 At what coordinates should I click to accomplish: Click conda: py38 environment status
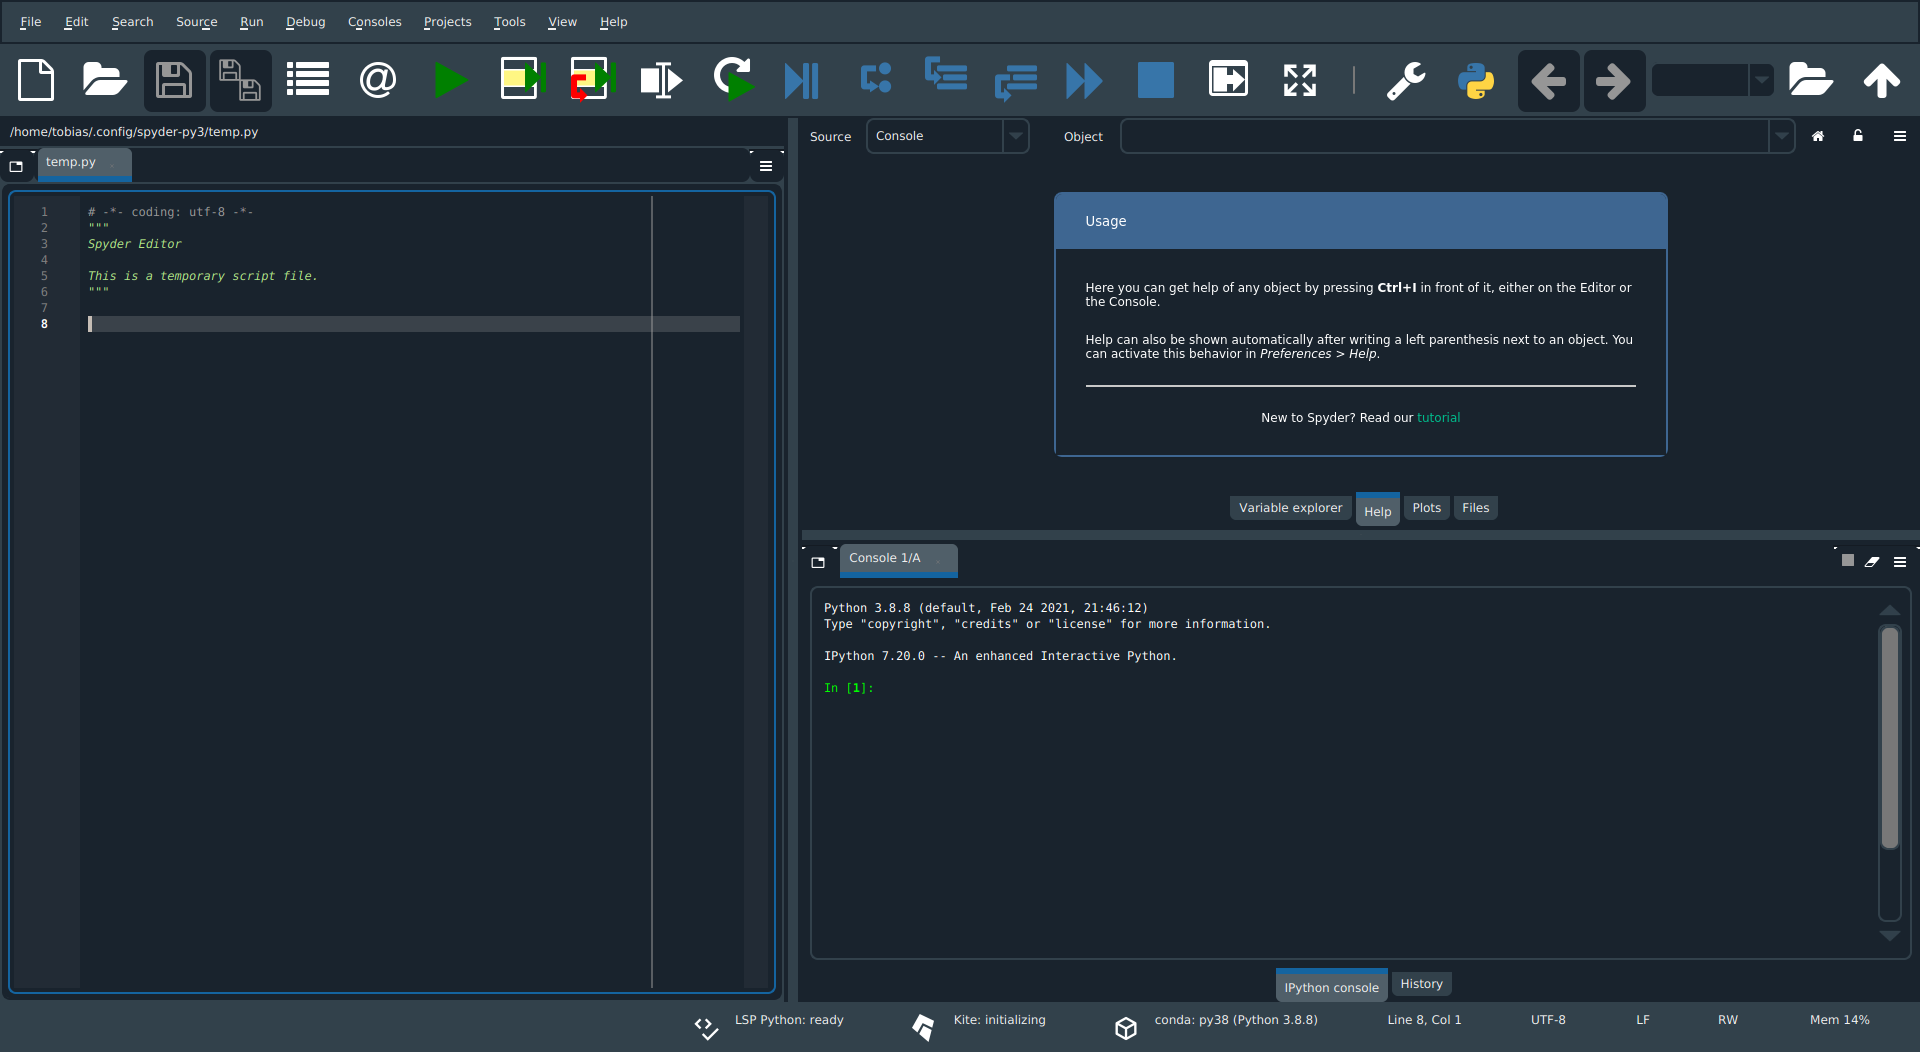pos(1236,1020)
